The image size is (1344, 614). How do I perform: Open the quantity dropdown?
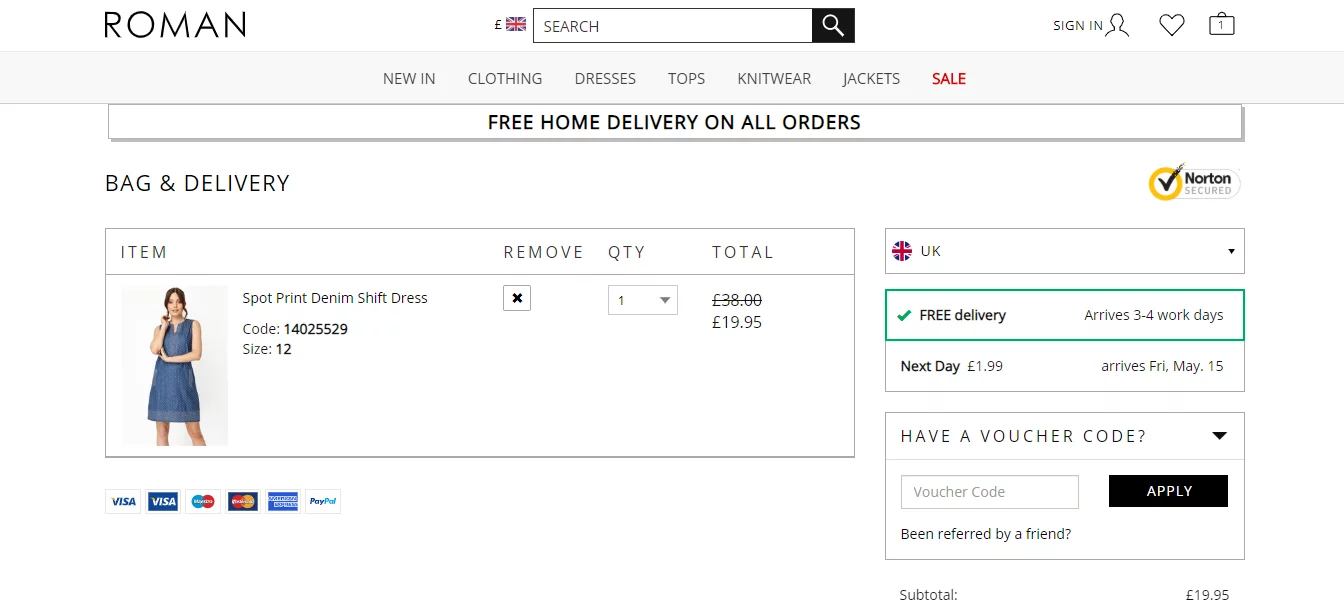(643, 300)
